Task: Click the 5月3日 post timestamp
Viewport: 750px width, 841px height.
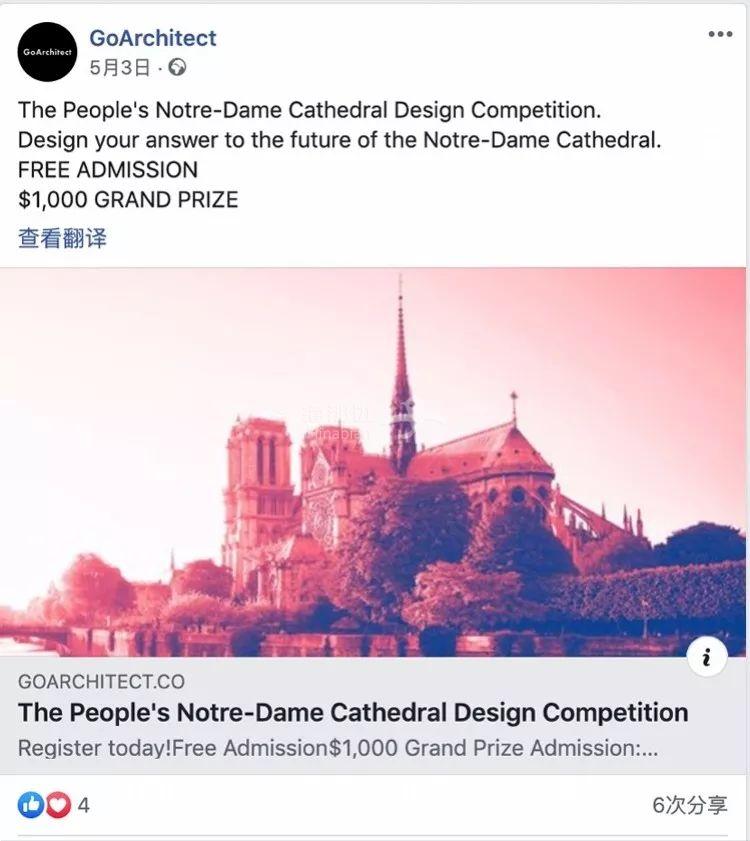Action: click(x=120, y=68)
